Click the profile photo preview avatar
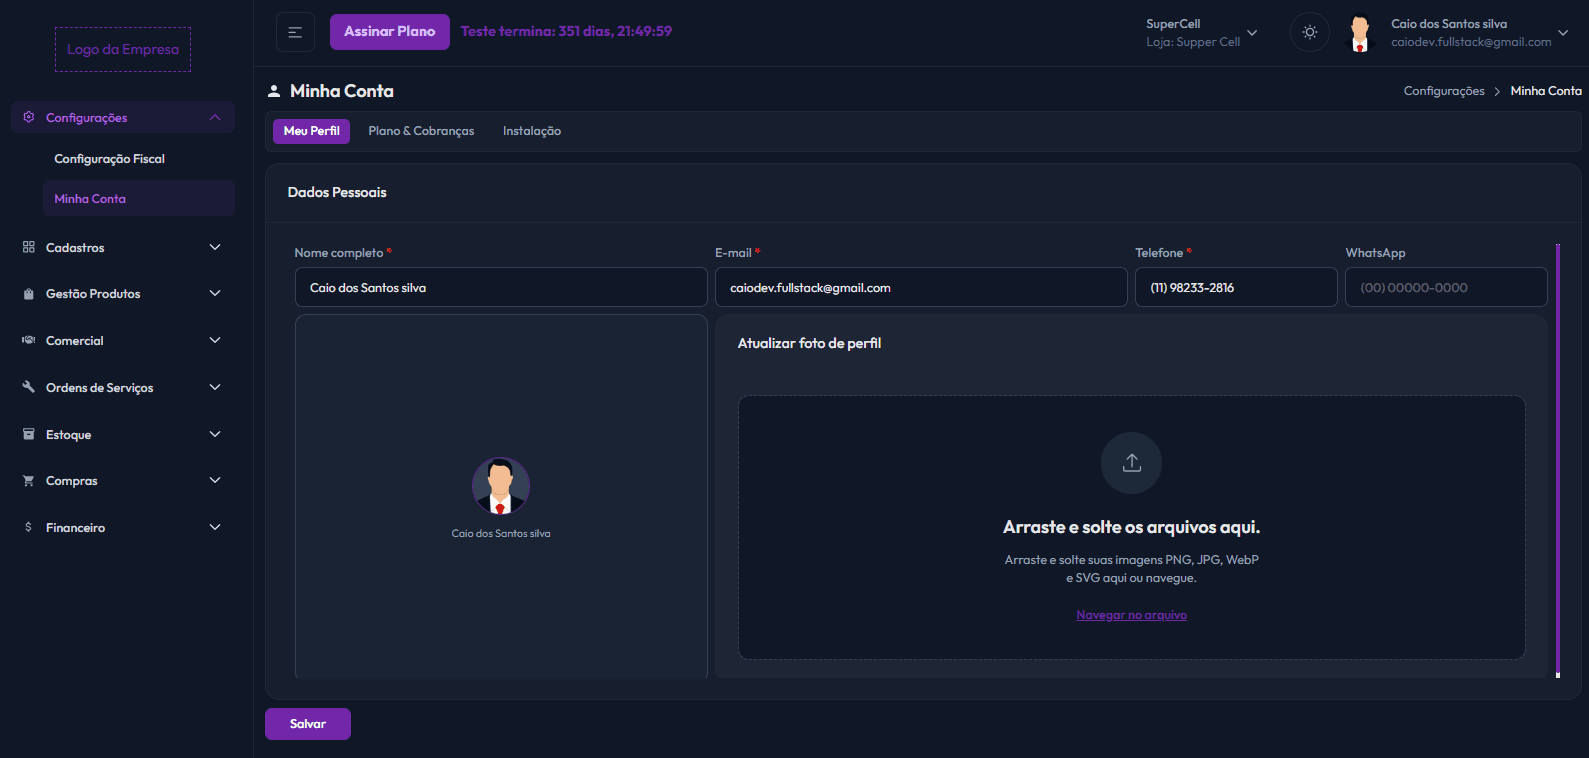This screenshot has height=758, width=1589. [501, 486]
